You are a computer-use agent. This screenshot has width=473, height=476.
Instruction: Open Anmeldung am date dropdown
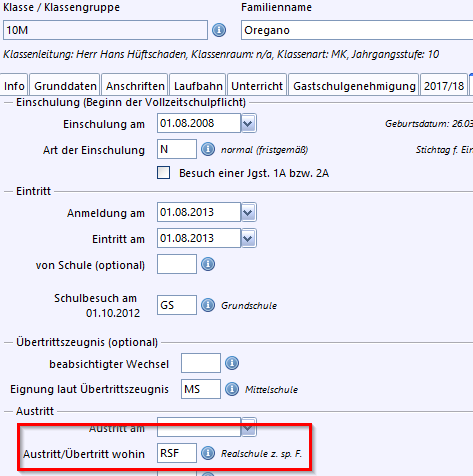click(x=248, y=212)
